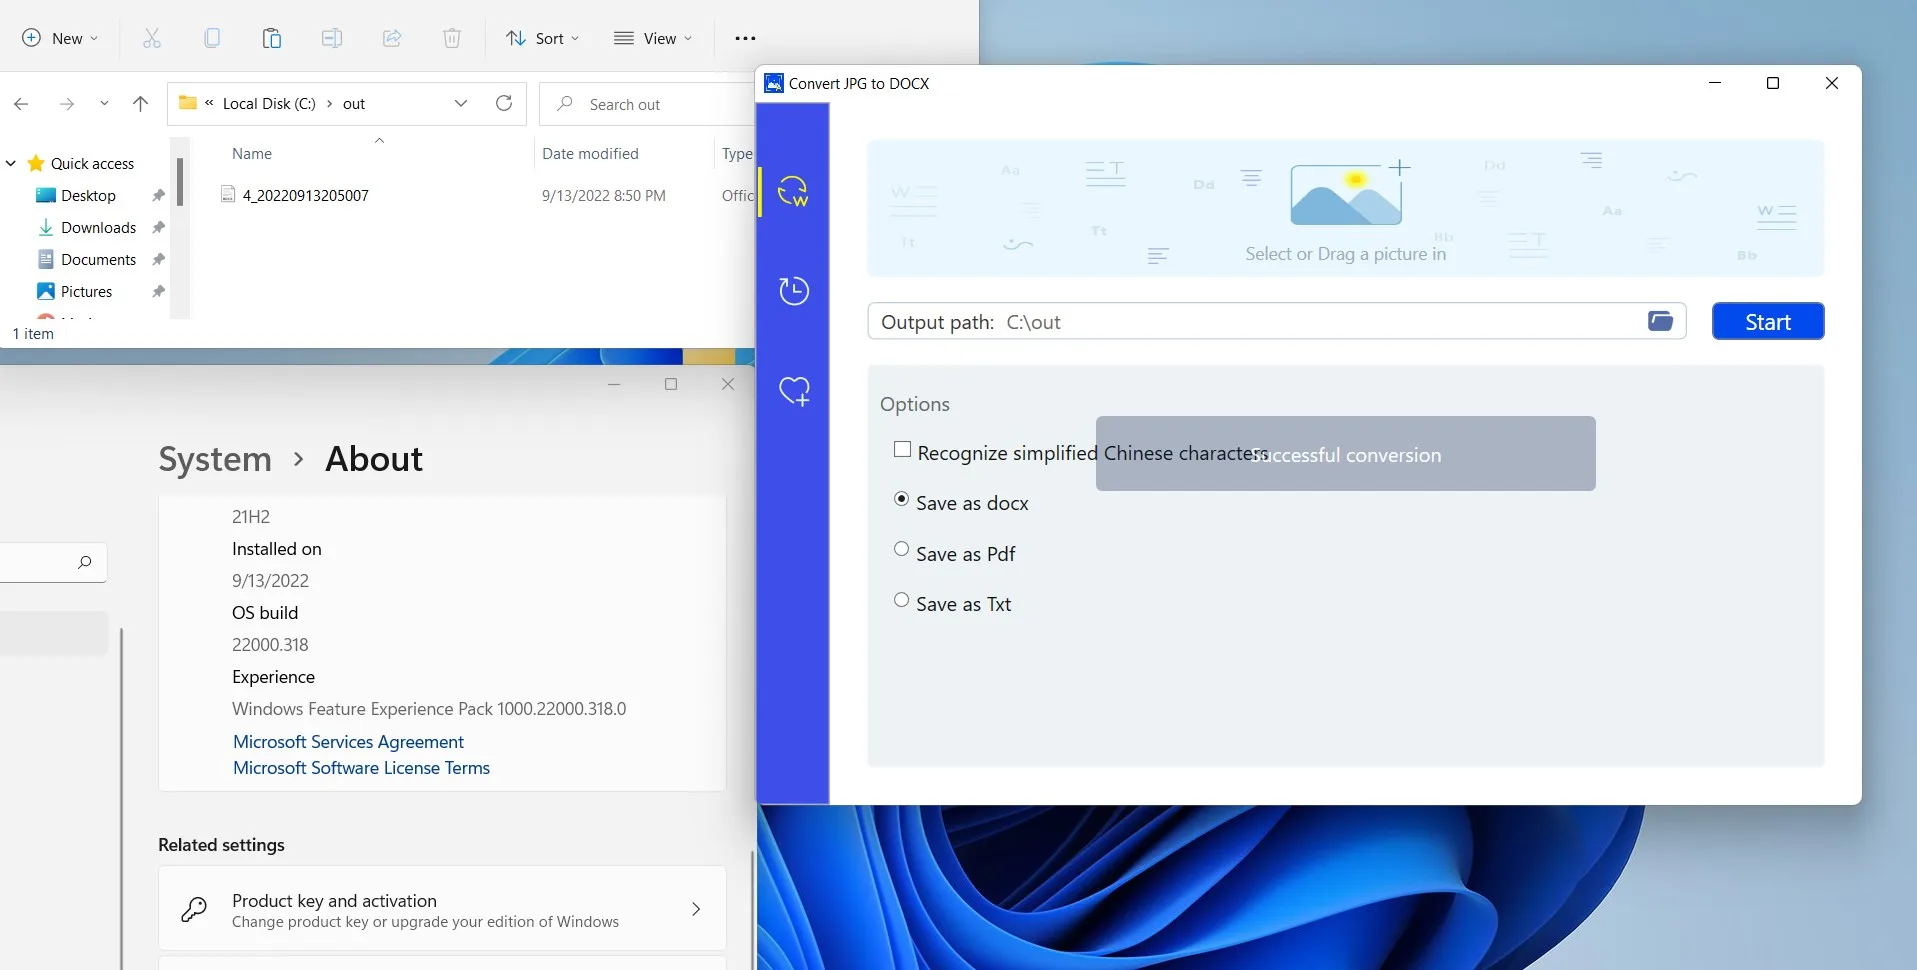Click the search icon in Settings
Viewport: 1917px width, 970px height.
85,562
